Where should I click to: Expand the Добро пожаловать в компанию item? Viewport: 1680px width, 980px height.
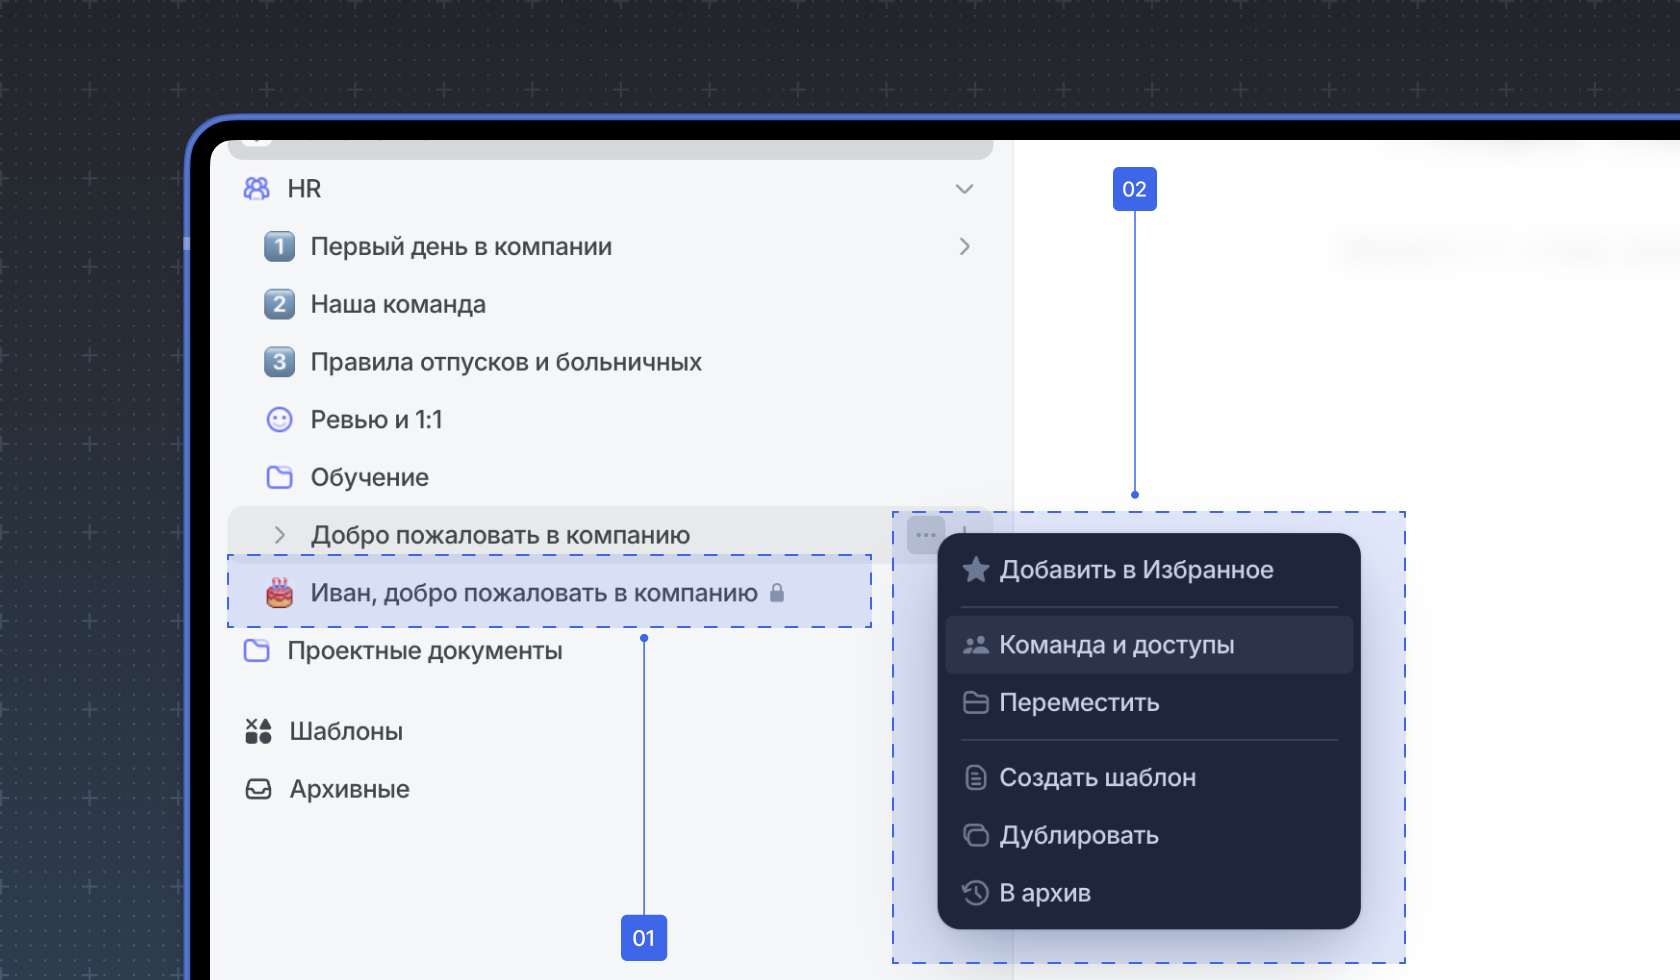click(x=280, y=535)
